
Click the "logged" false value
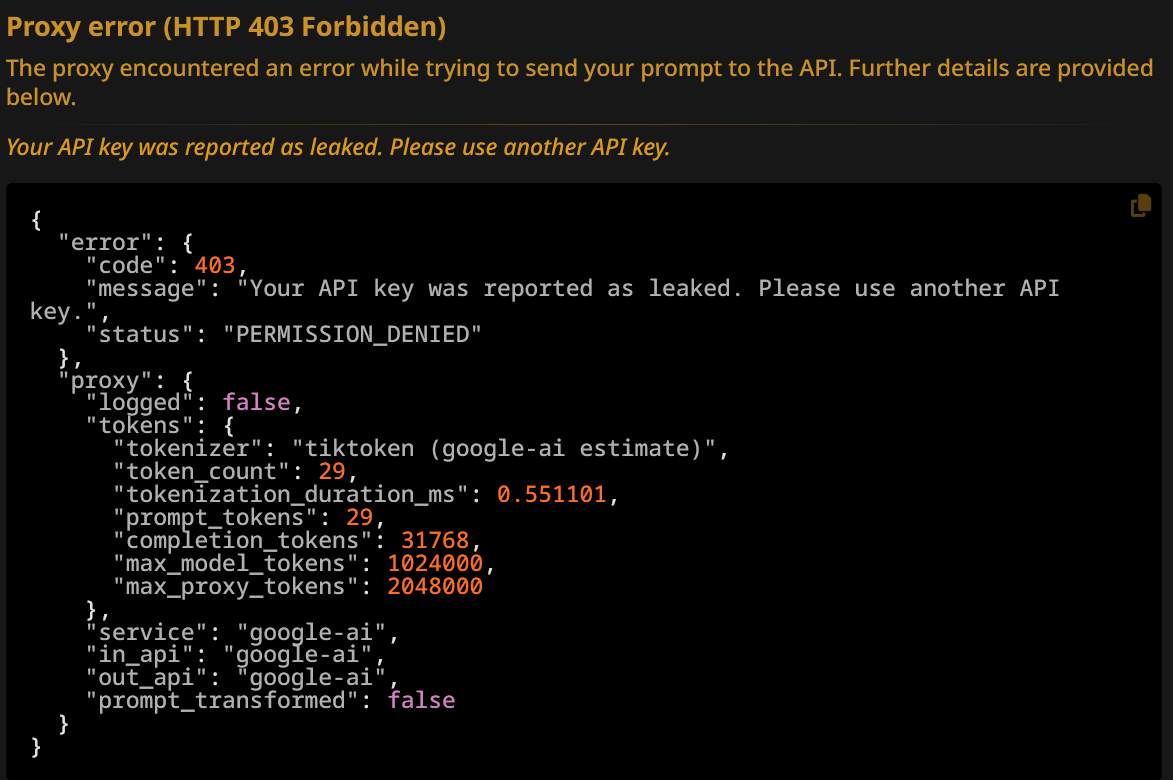(256, 402)
